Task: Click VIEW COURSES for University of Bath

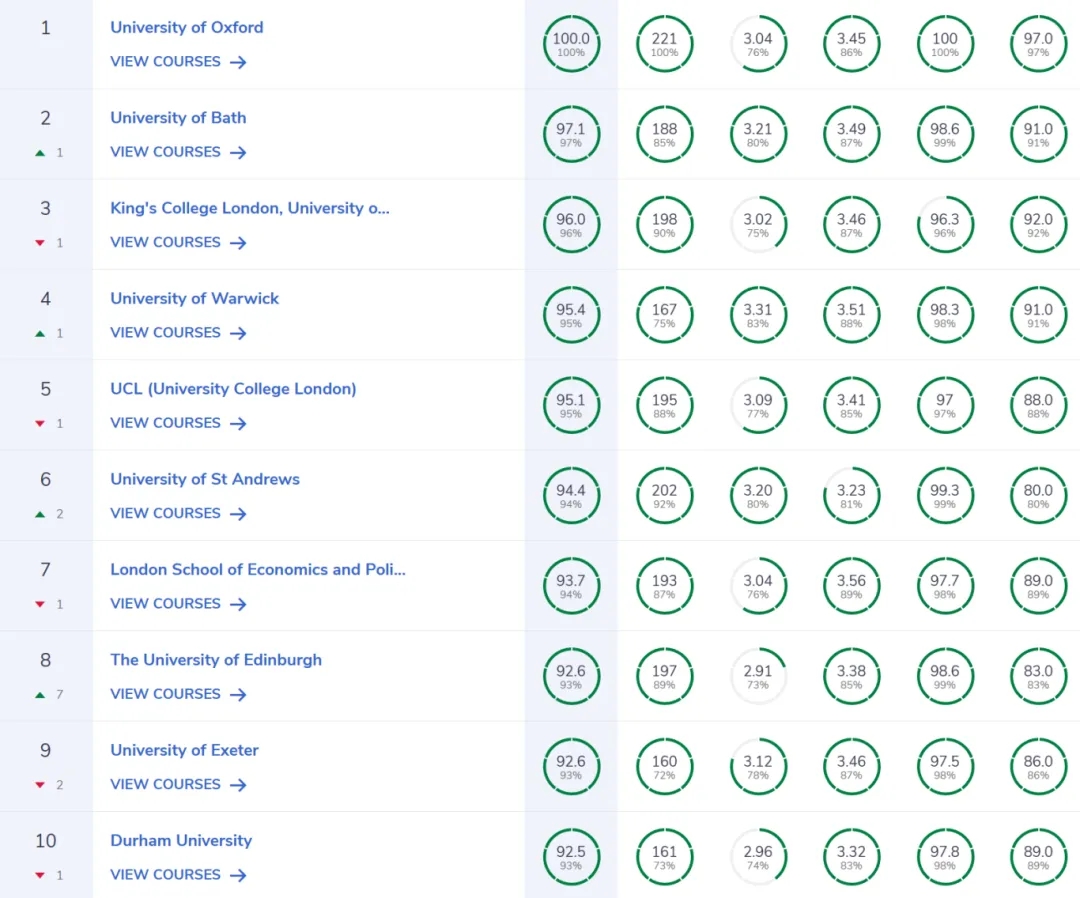Action: pos(166,152)
